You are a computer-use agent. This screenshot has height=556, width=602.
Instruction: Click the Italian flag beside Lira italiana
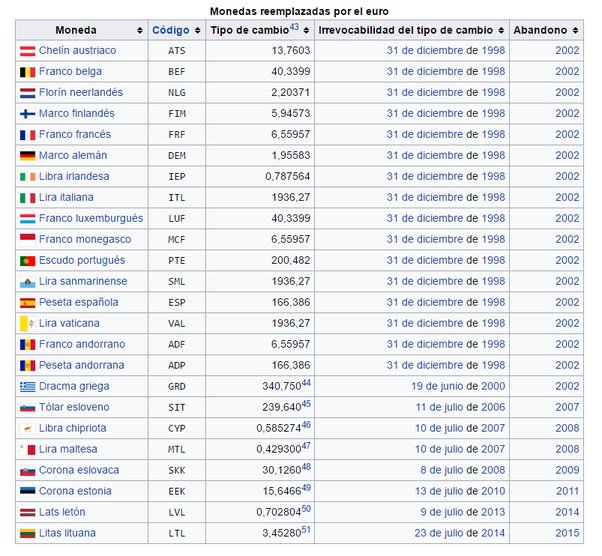[x=28, y=198]
